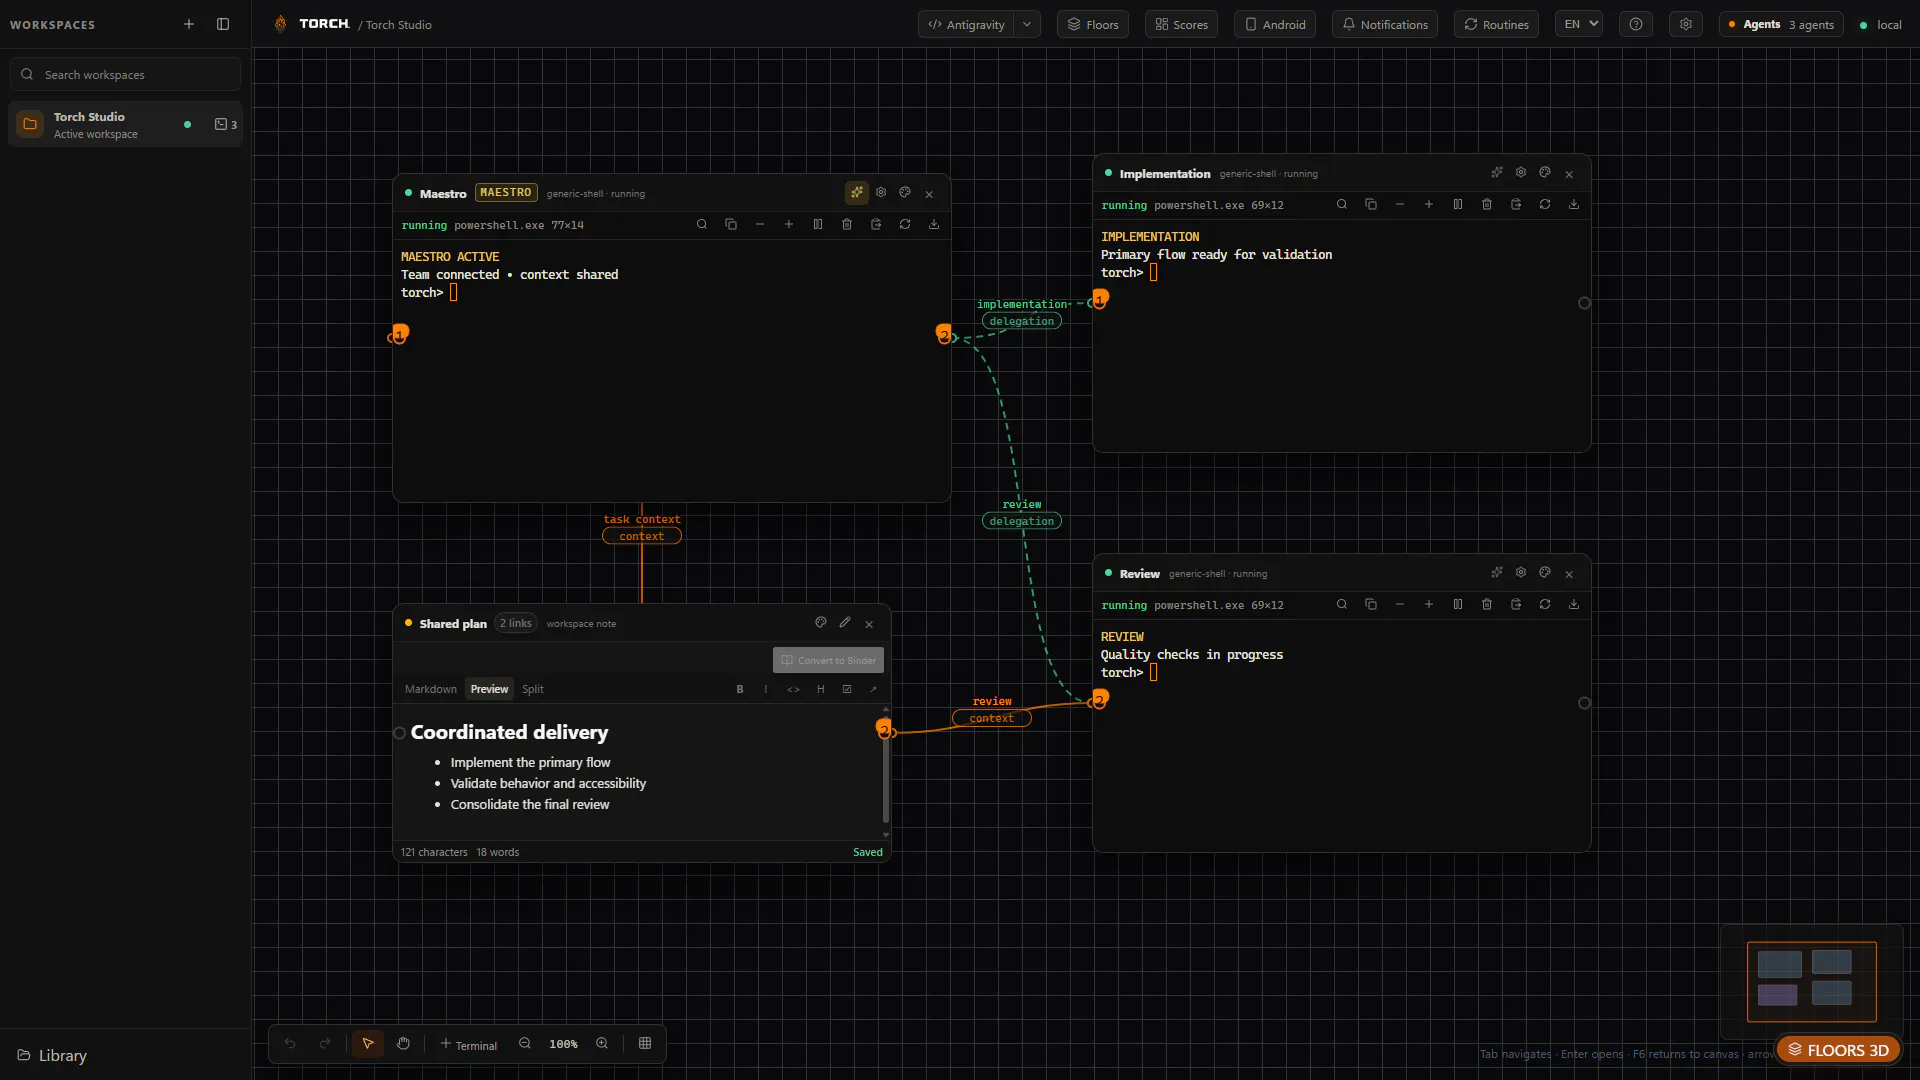Add a new Terminal to canvas

click(468, 1044)
